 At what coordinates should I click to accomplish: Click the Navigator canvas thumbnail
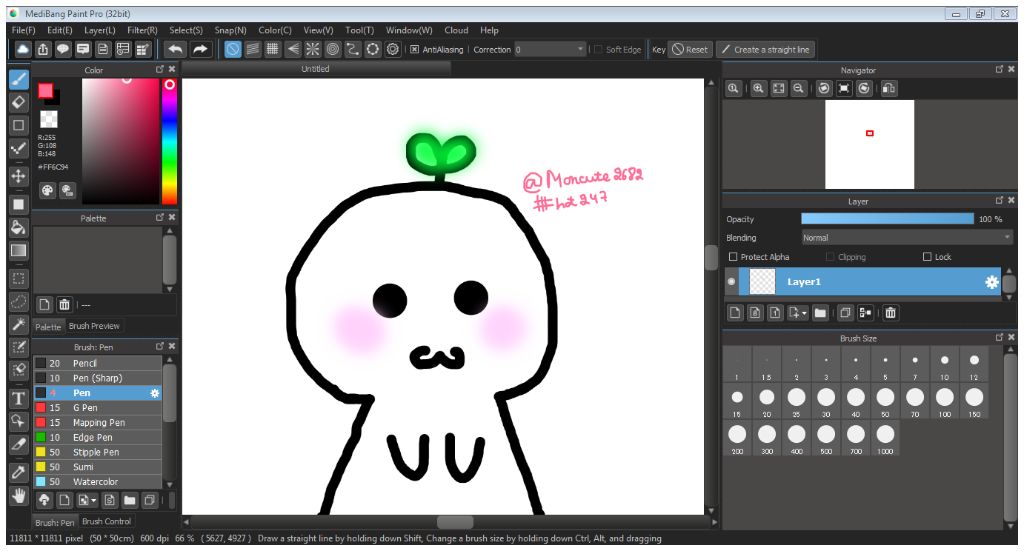869,144
